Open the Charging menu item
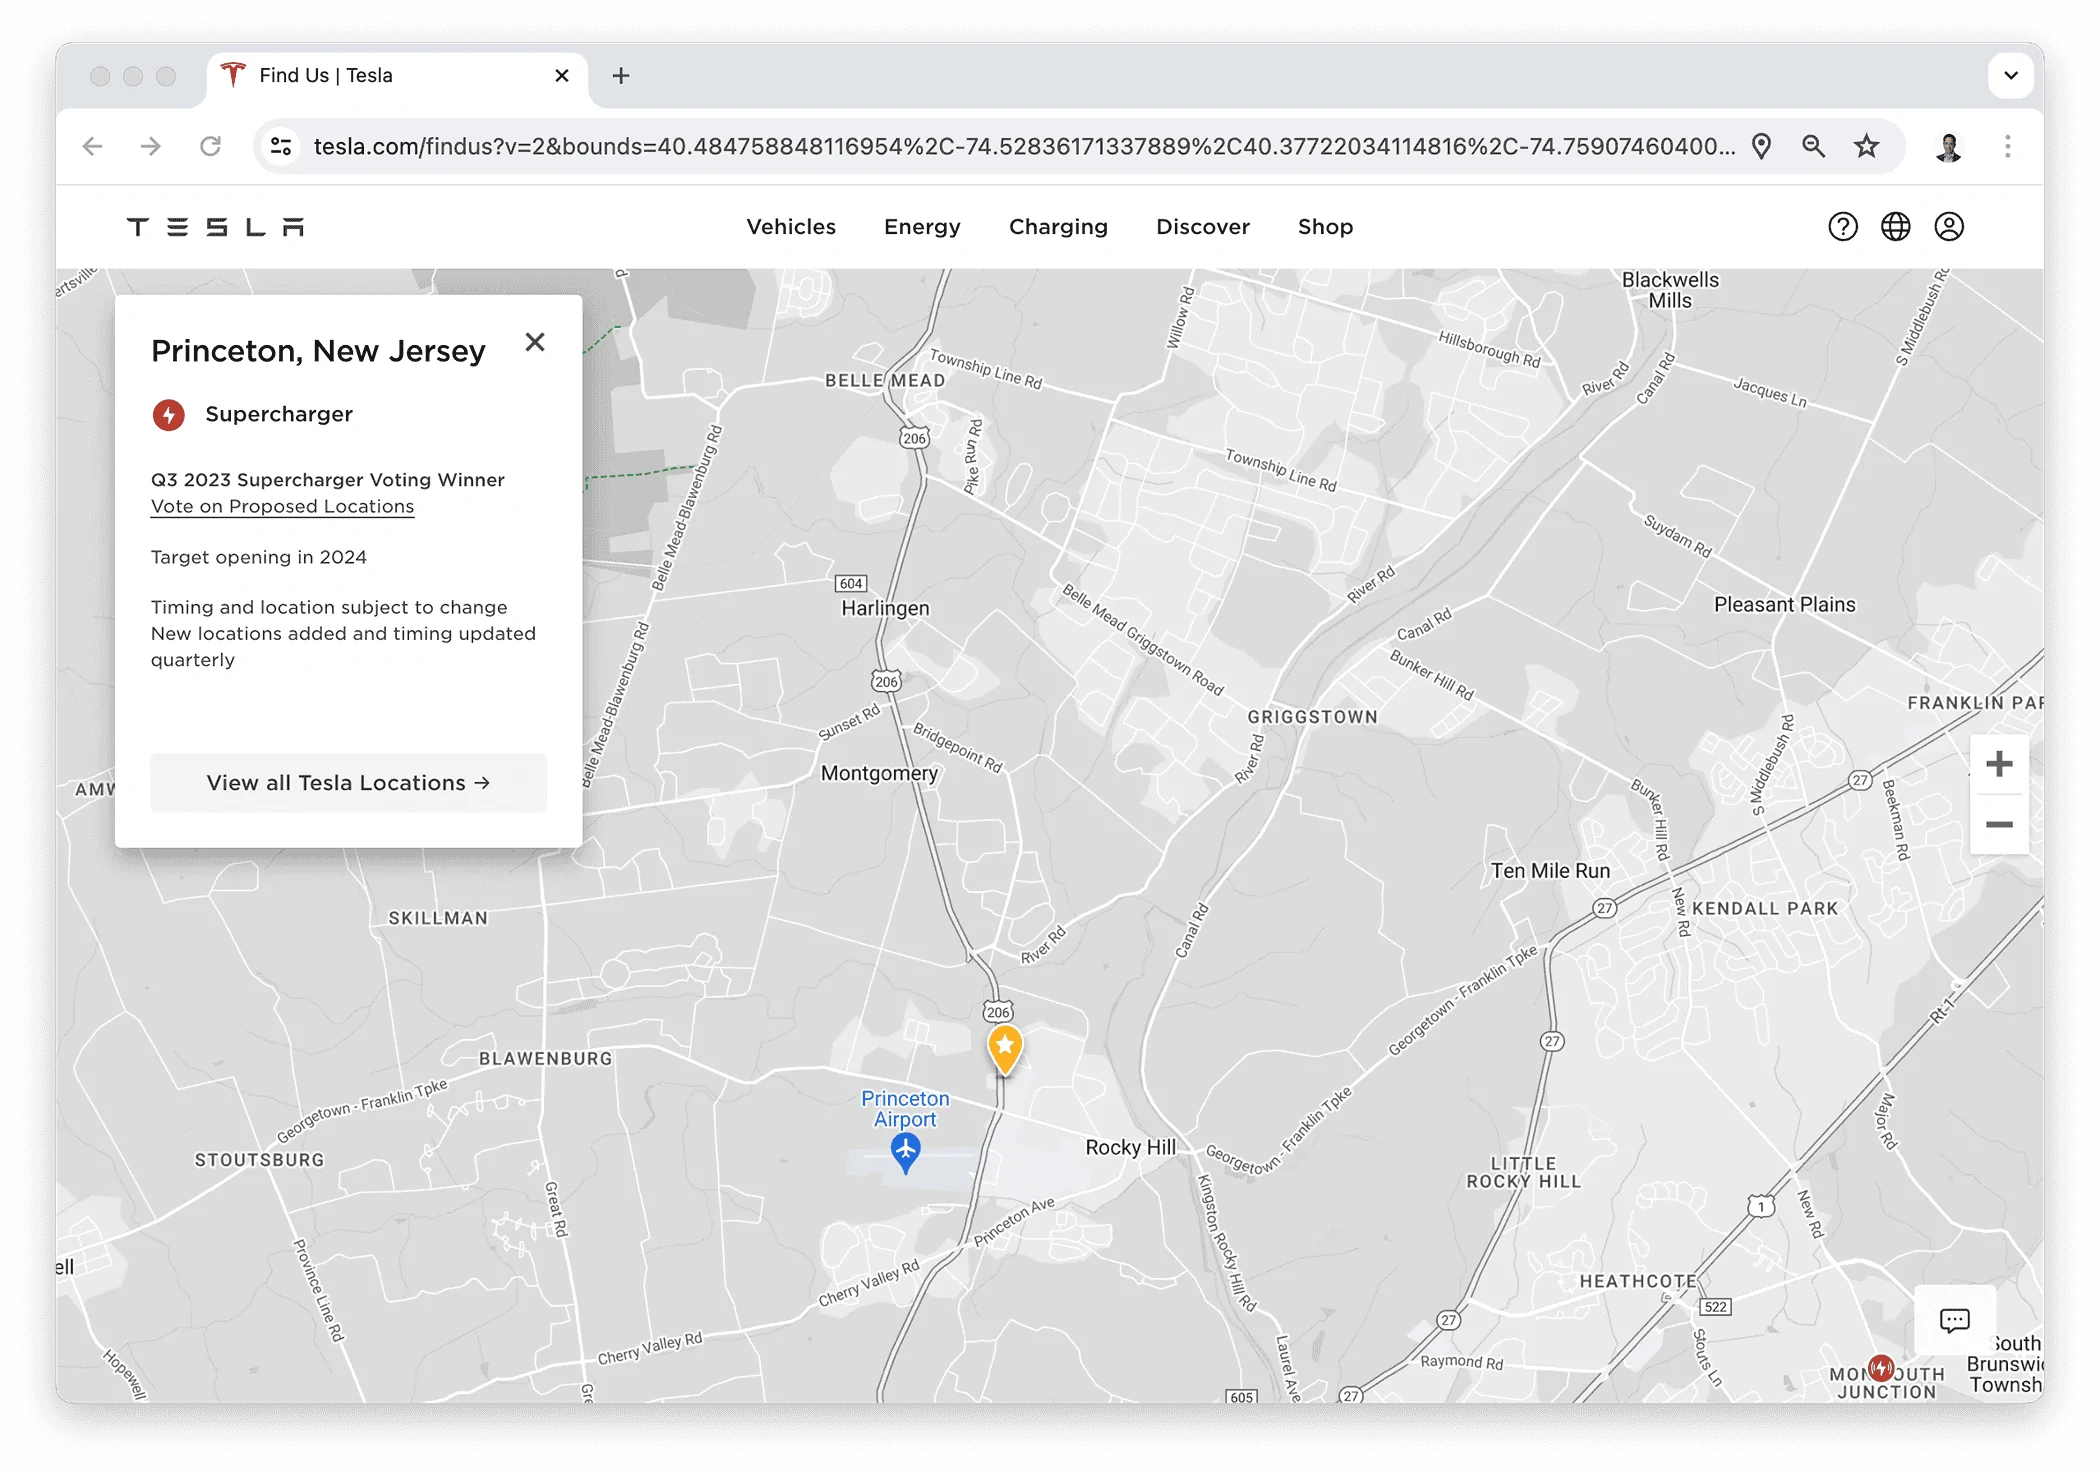2100x1472 pixels. click(1058, 227)
